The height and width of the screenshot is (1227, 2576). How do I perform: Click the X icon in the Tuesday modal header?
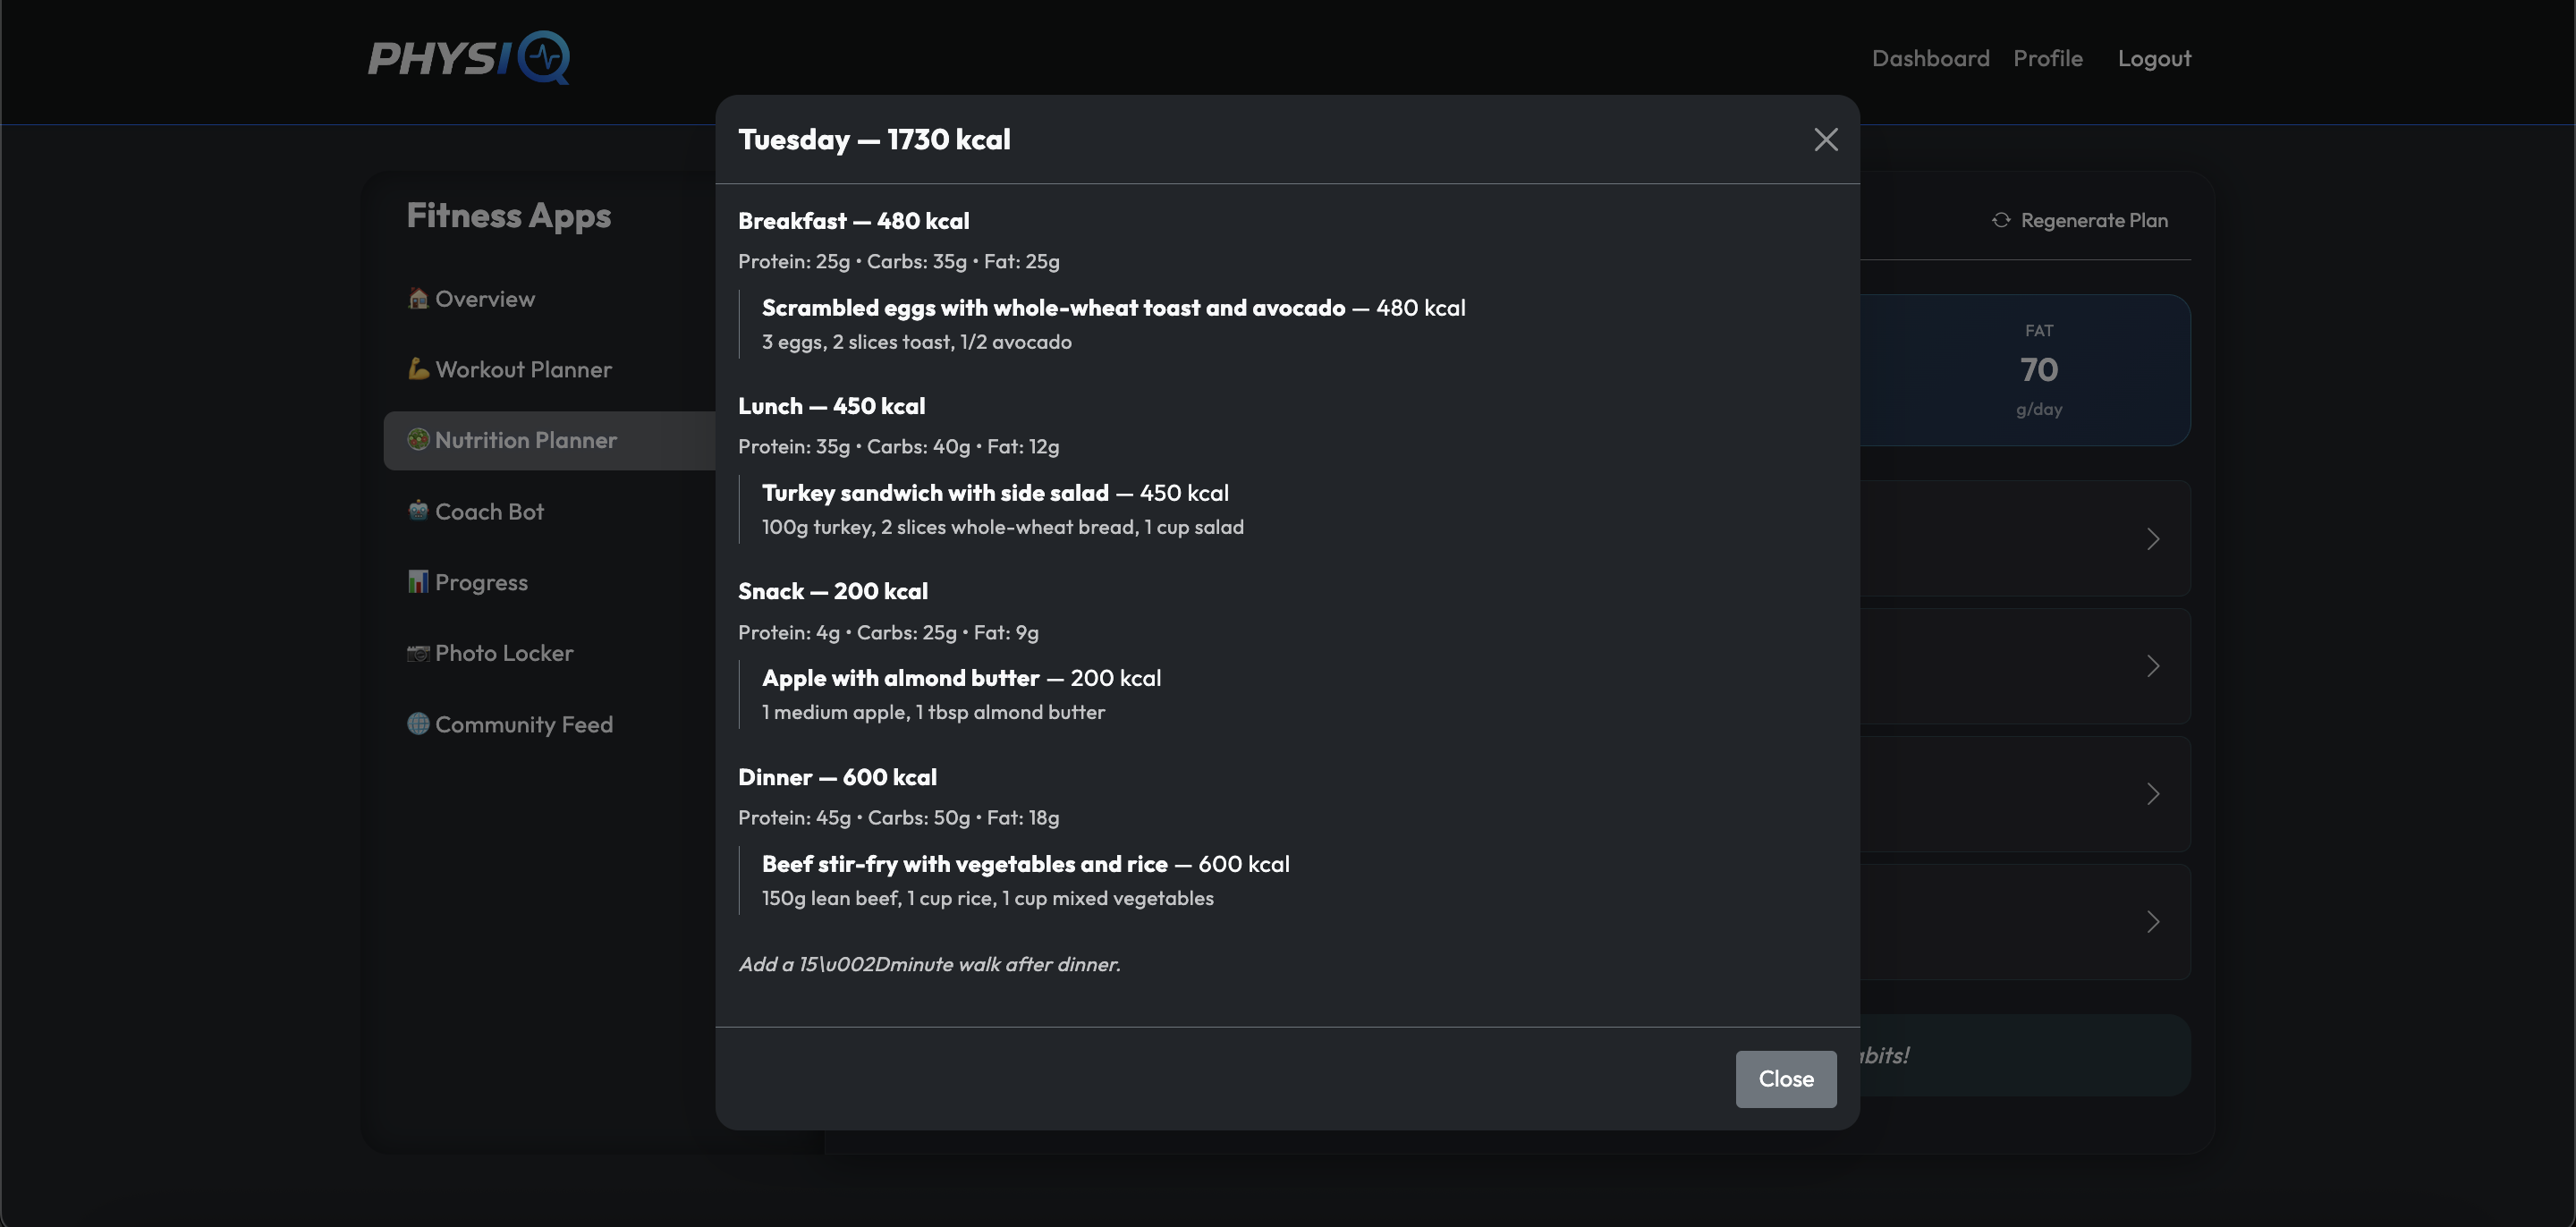[x=1825, y=140]
